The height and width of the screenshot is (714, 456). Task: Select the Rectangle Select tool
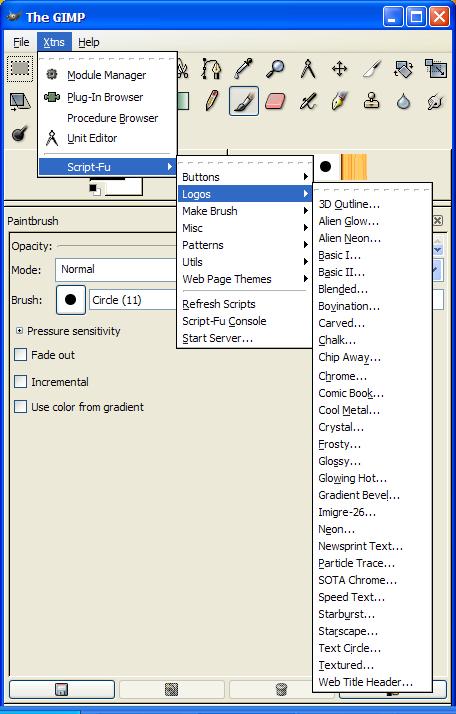click(20, 69)
